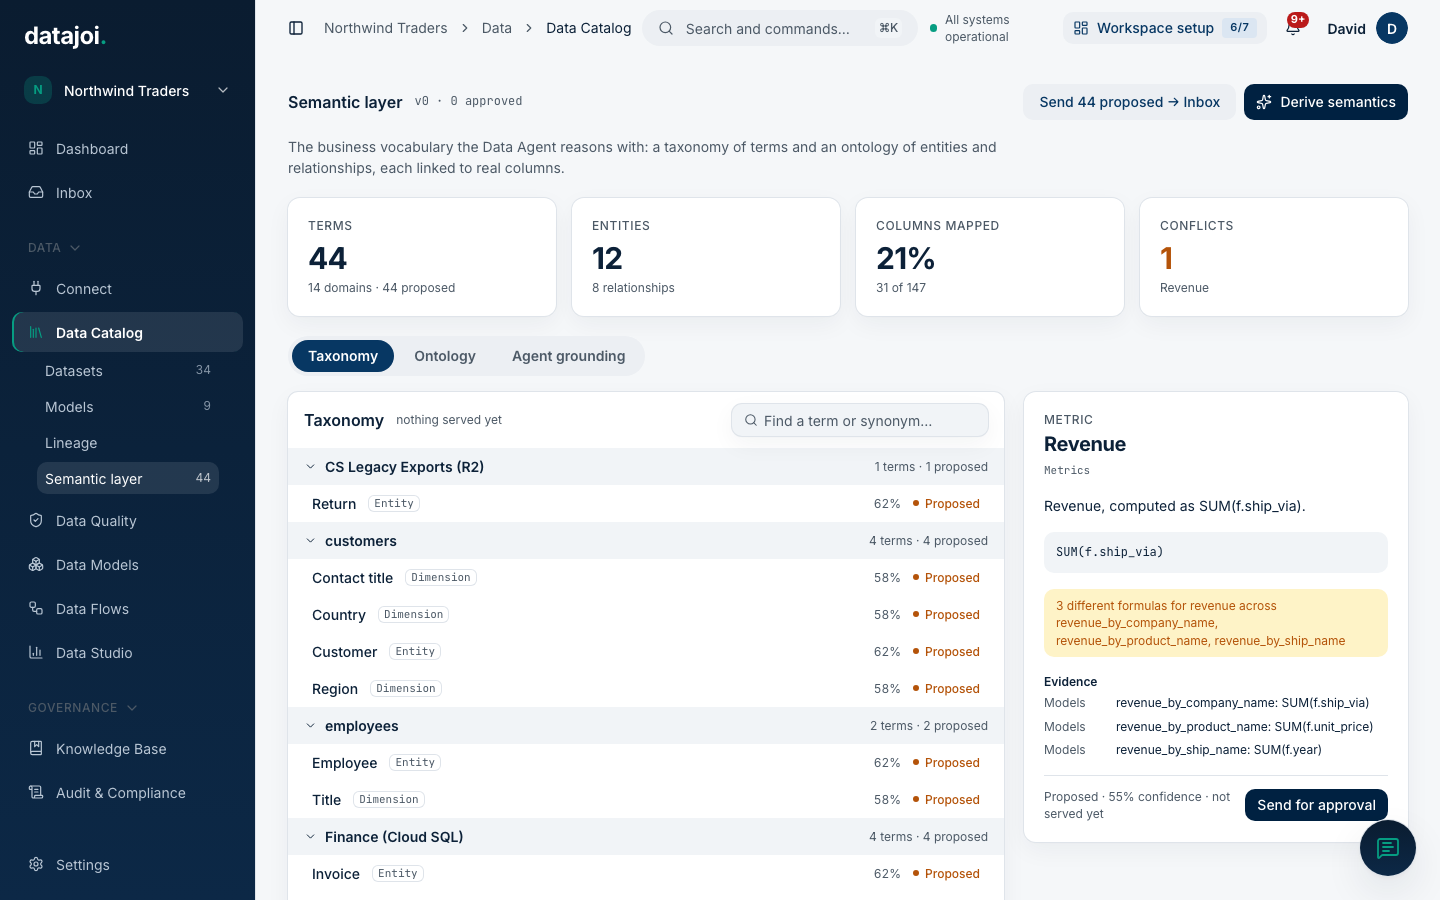Screen dimensions: 1440x900
Task: Collapse the DATA sidebar section
Action: 54,247
